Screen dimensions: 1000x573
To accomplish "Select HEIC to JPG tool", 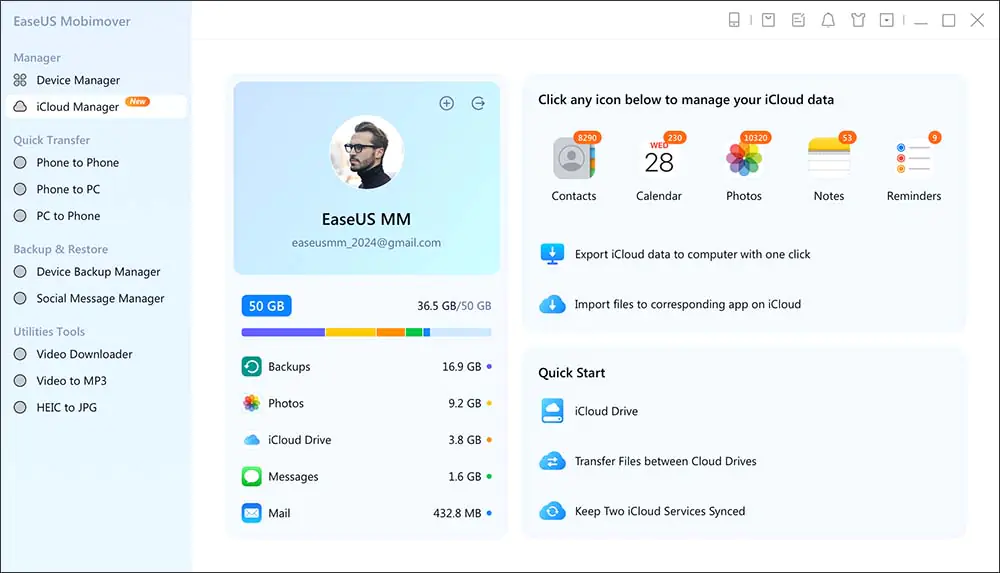I will coord(66,408).
